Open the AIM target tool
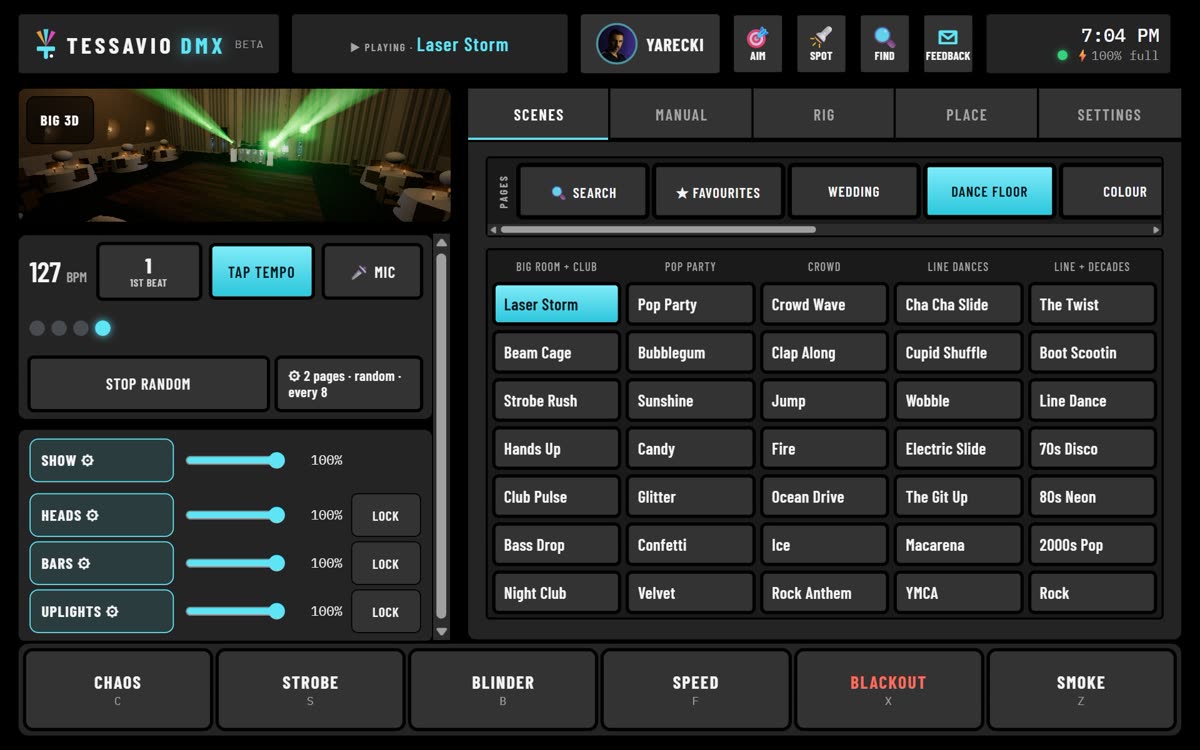 tap(757, 44)
